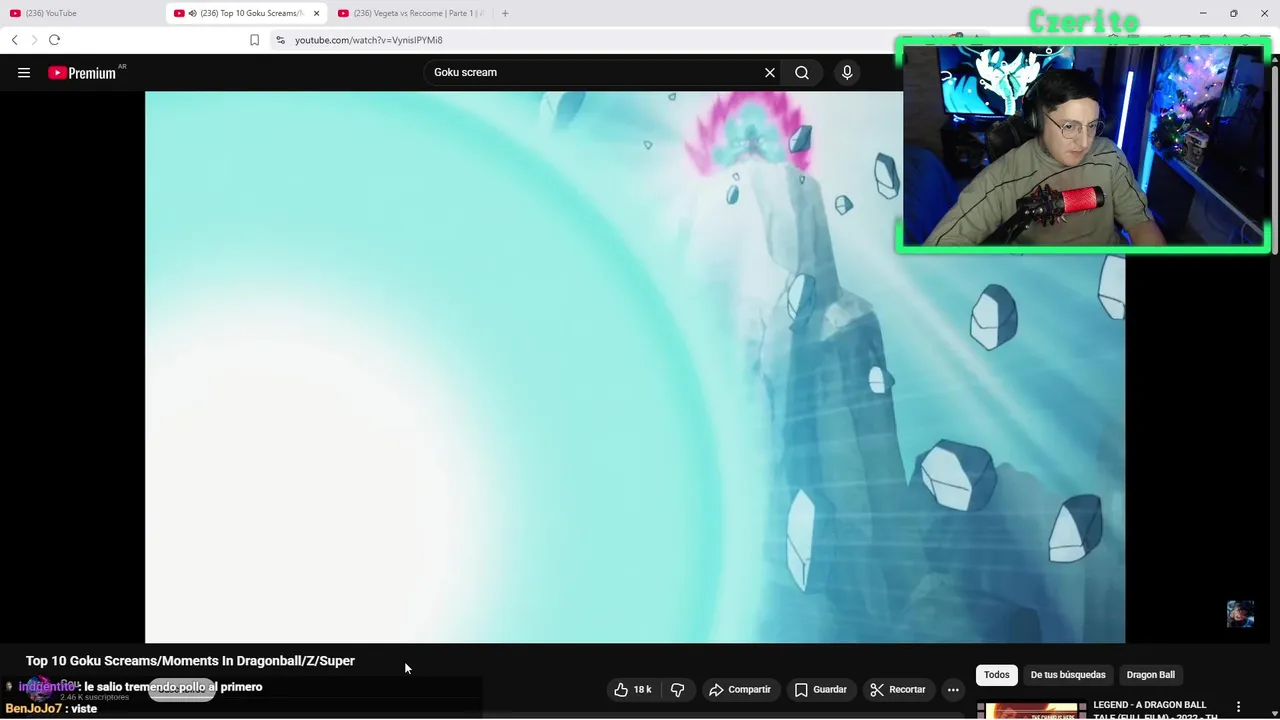Go back with the browser back arrow
This screenshot has width=1280, height=720.
pyautogui.click(x=14, y=40)
